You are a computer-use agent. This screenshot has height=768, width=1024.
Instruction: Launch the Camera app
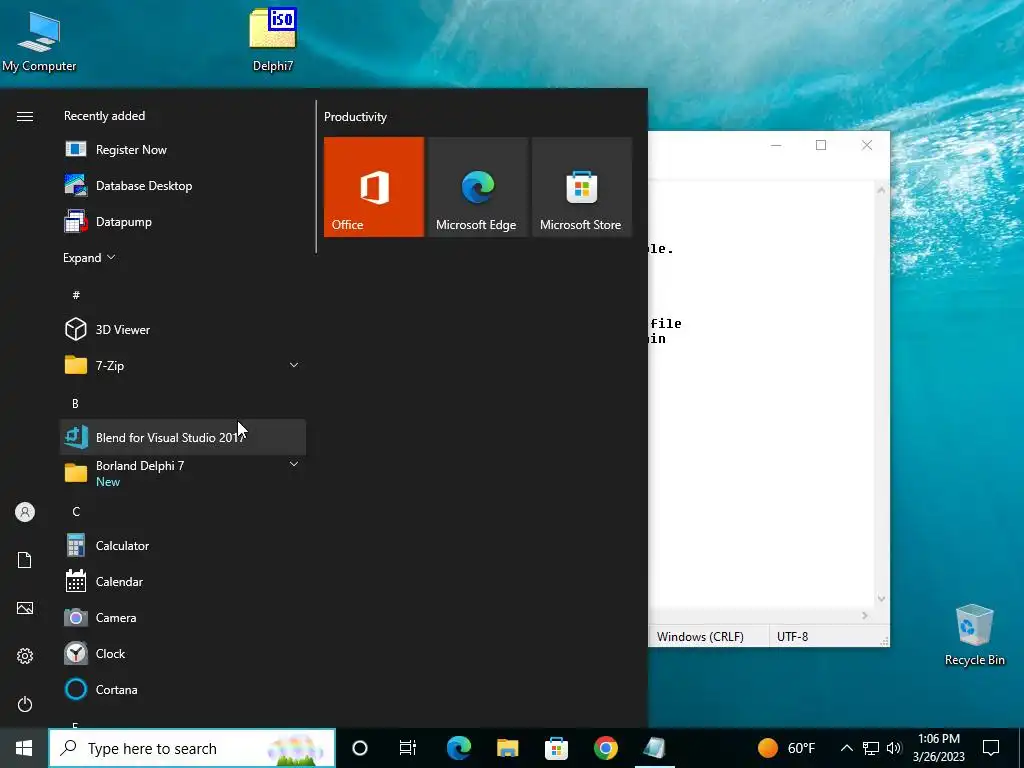point(182,617)
